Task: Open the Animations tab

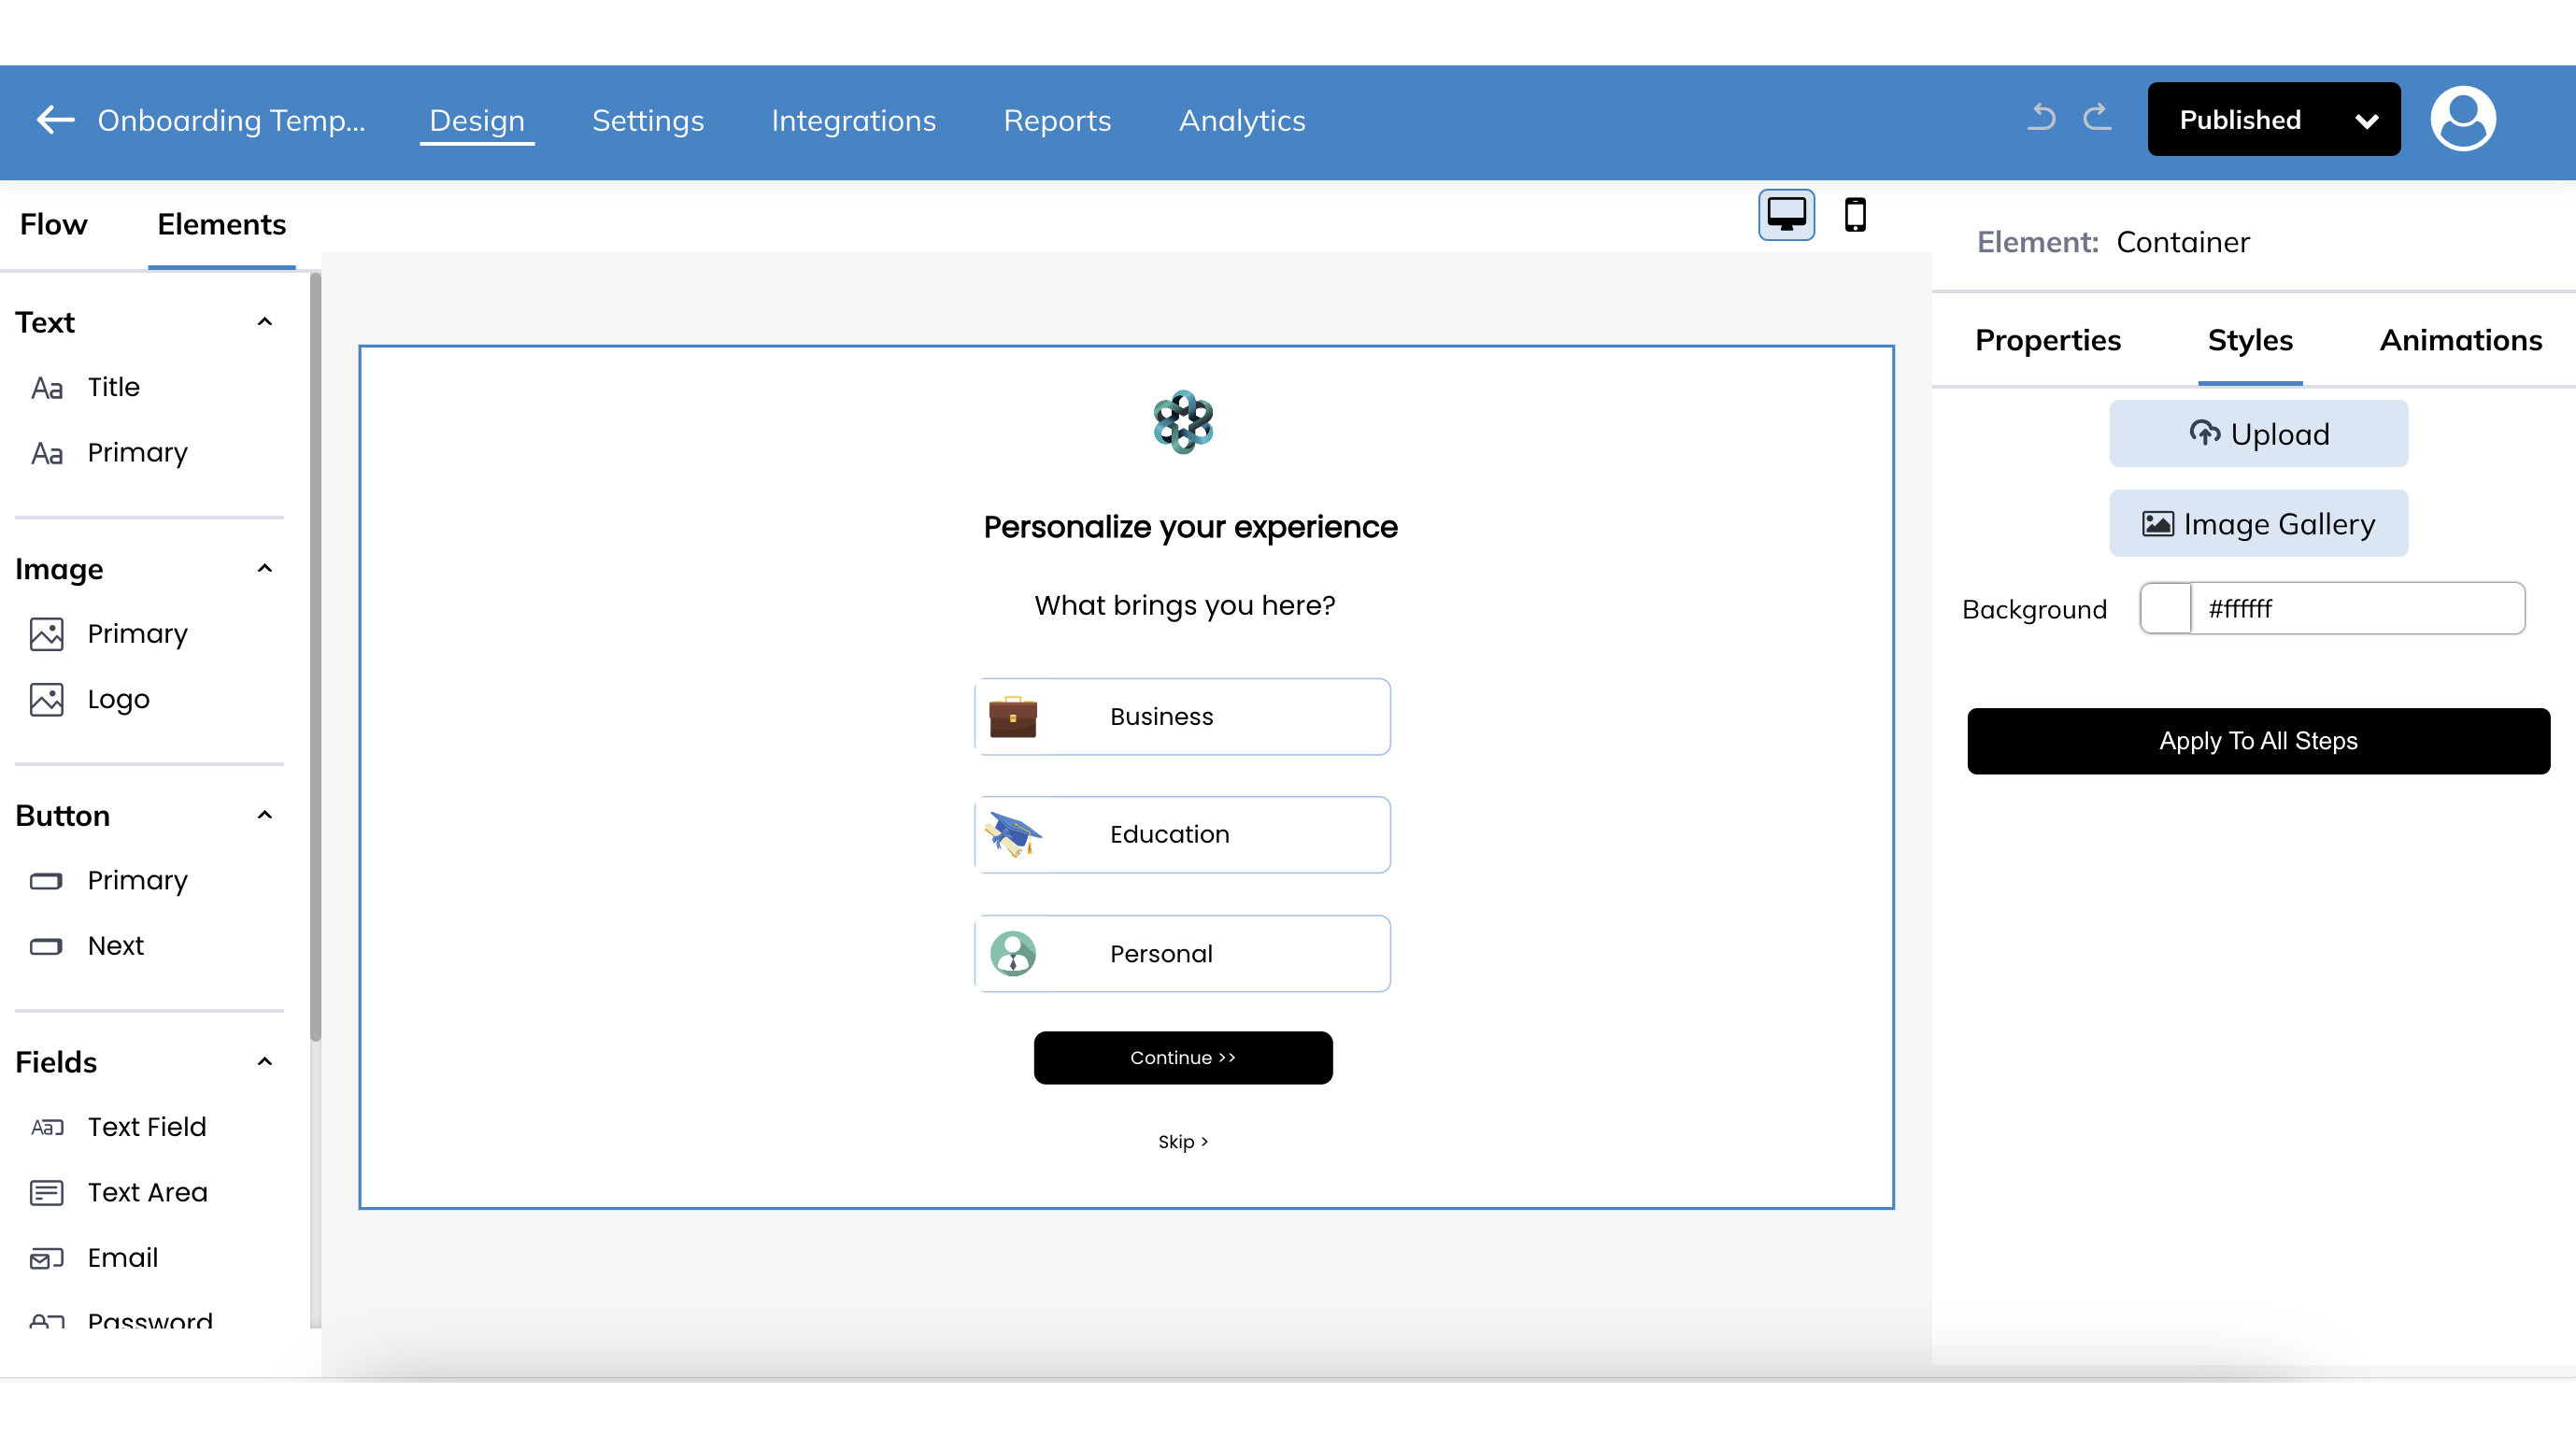Action: coord(2460,340)
